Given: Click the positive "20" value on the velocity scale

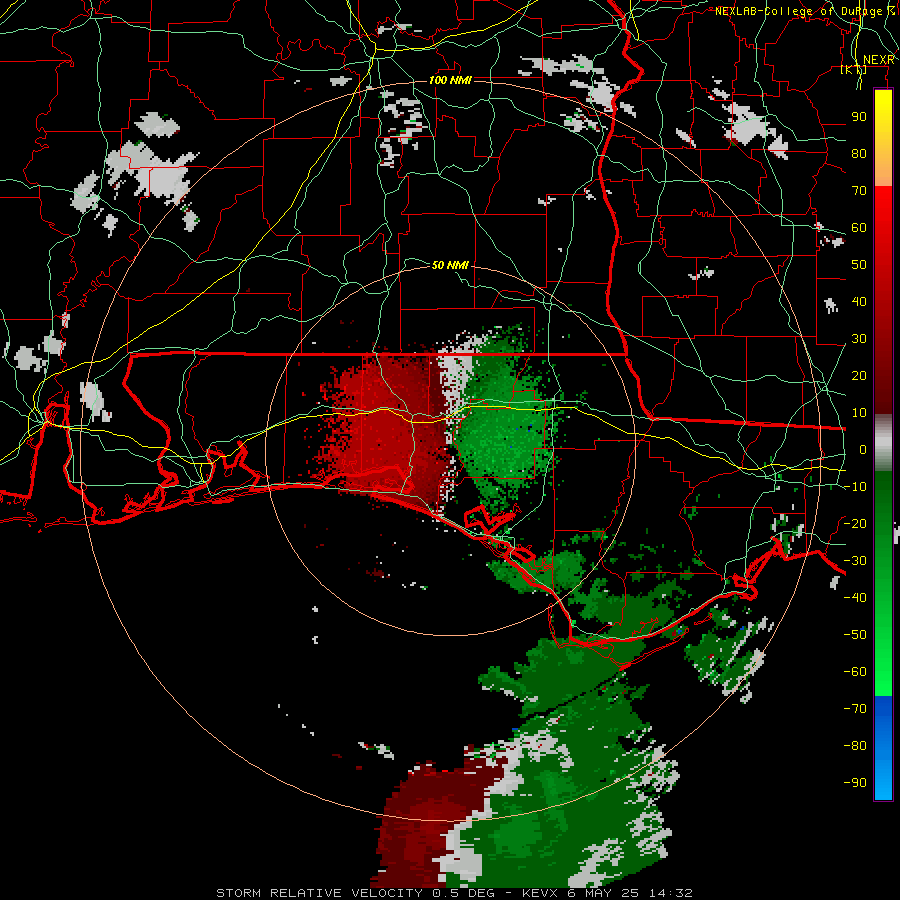Looking at the screenshot, I should click(x=859, y=375).
